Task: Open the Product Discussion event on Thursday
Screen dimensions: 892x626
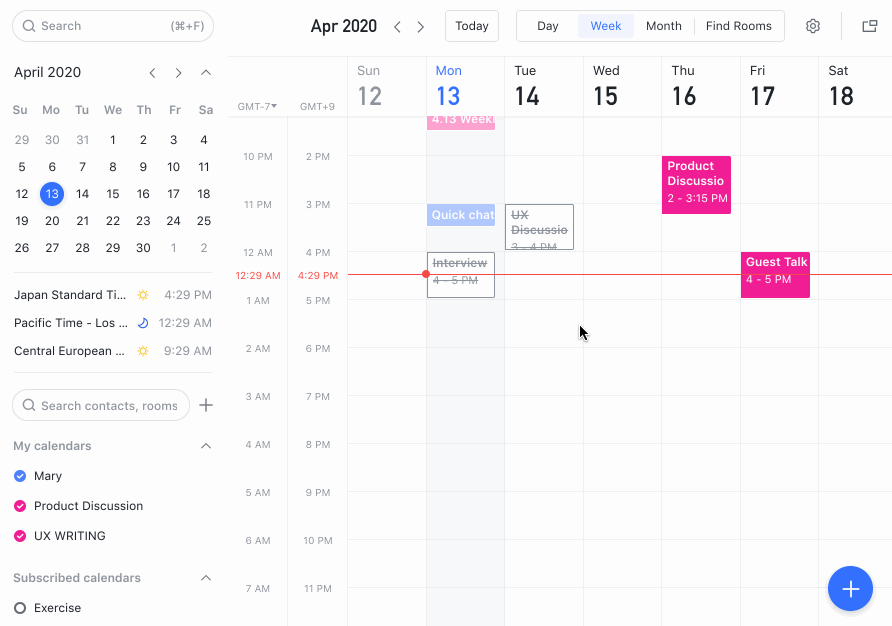Action: click(x=696, y=185)
